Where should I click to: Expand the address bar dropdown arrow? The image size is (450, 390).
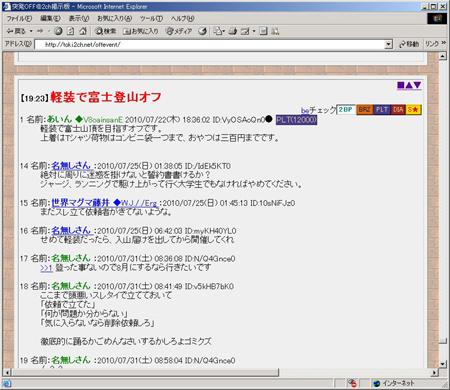pos(388,44)
